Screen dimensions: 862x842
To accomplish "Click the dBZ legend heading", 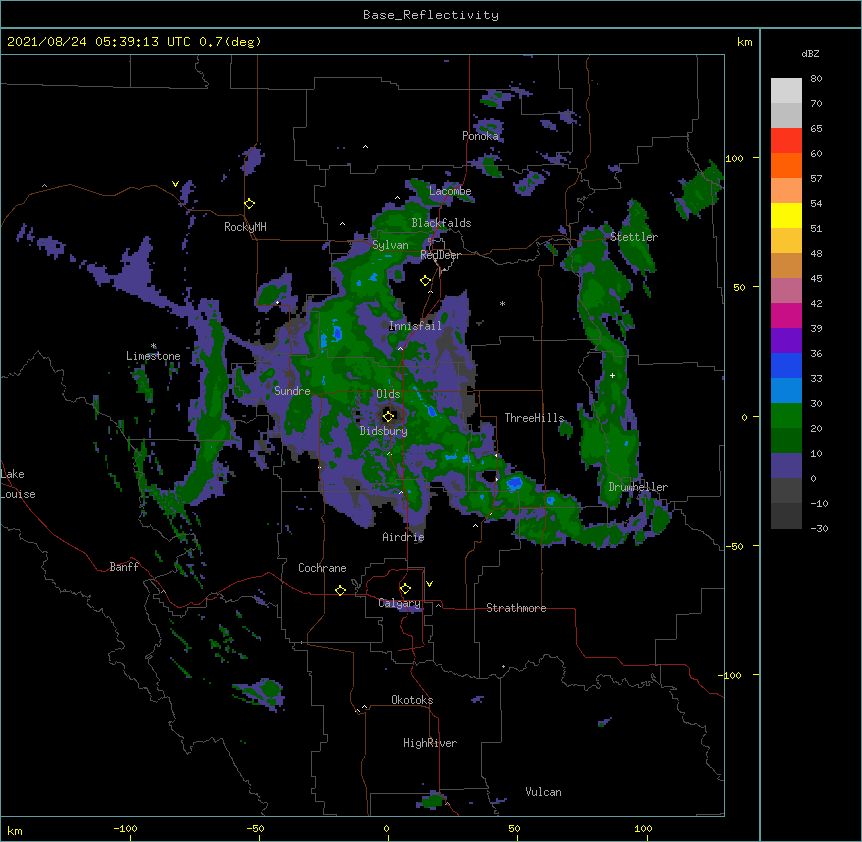I will click(x=810, y=53).
